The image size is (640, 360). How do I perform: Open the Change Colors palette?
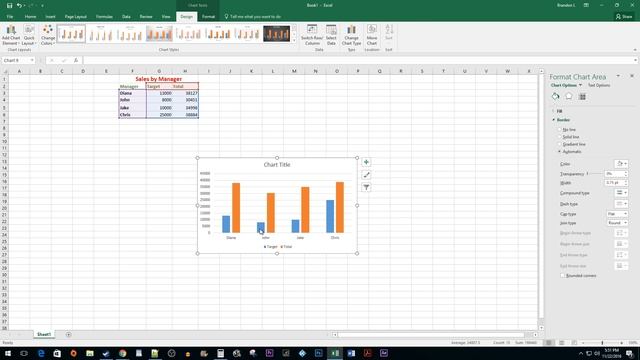(x=48, y=35)
